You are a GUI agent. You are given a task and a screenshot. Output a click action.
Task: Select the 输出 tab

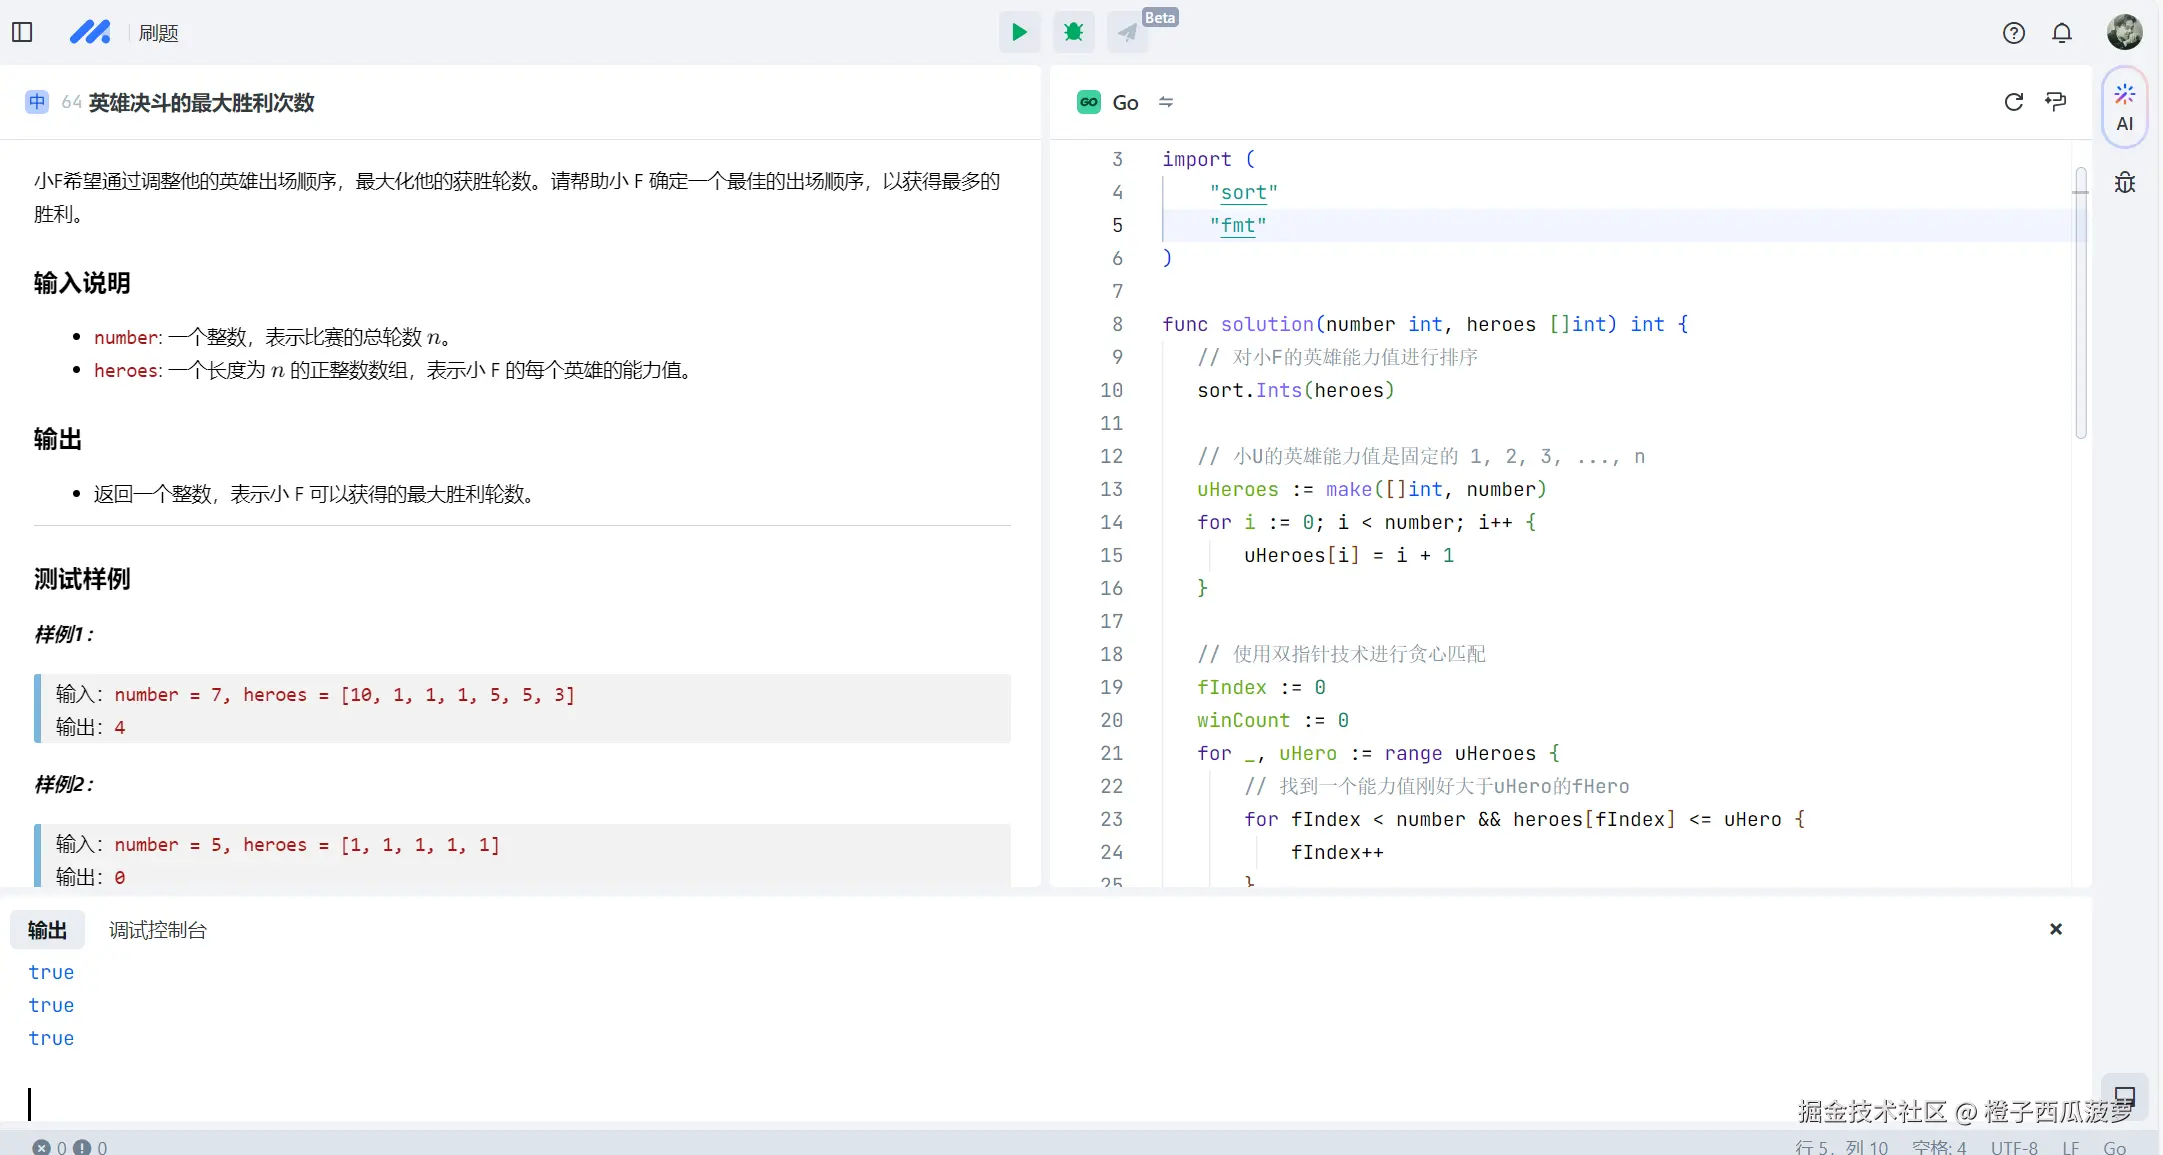click(47, 930)
